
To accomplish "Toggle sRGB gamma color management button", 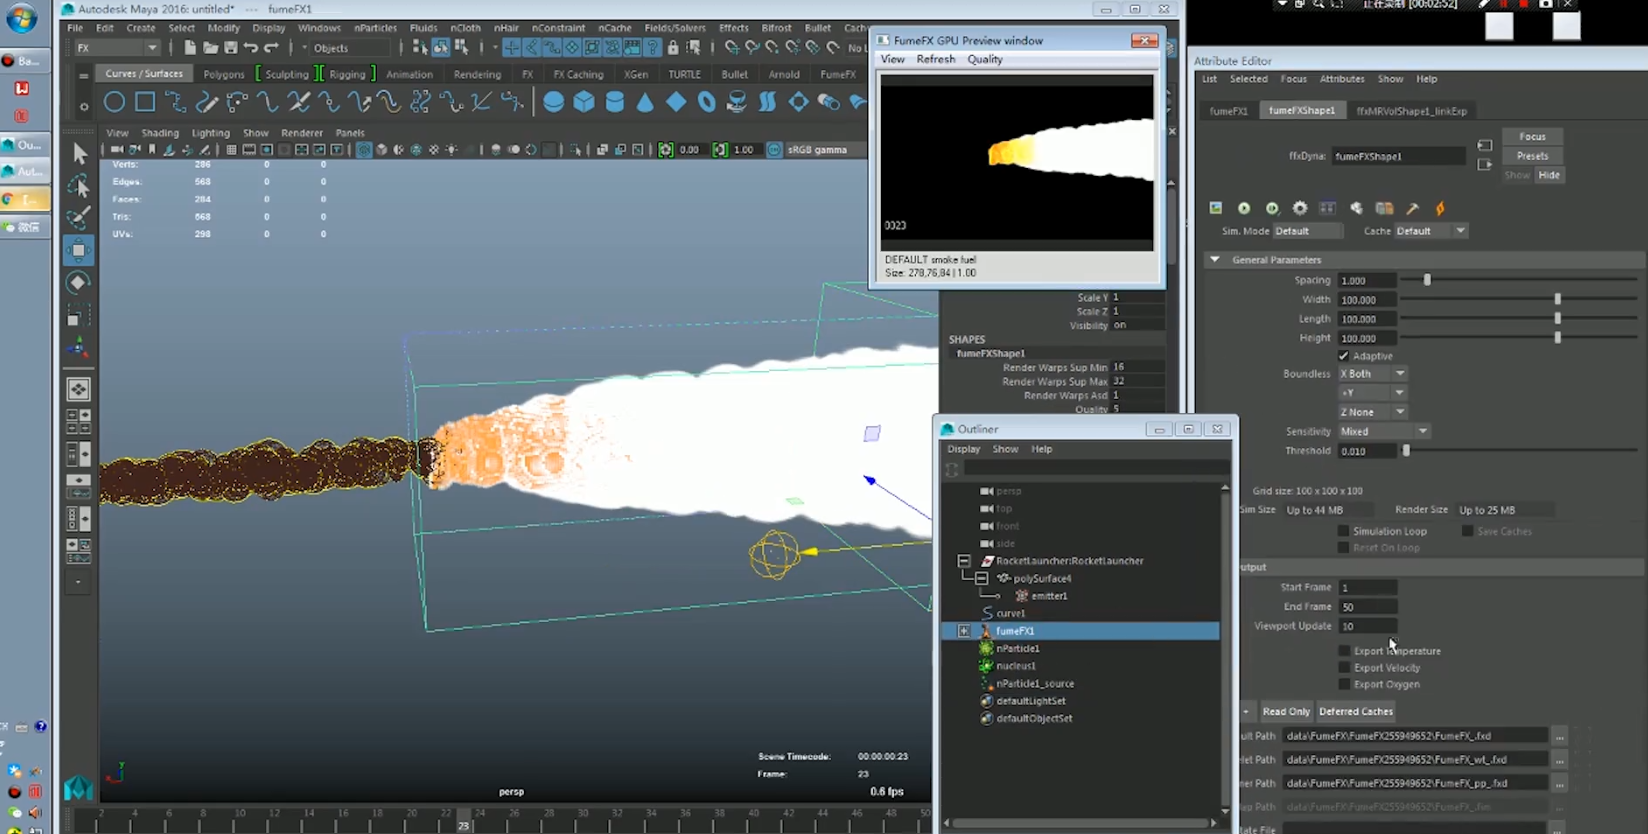I will [x=774, y=150].
